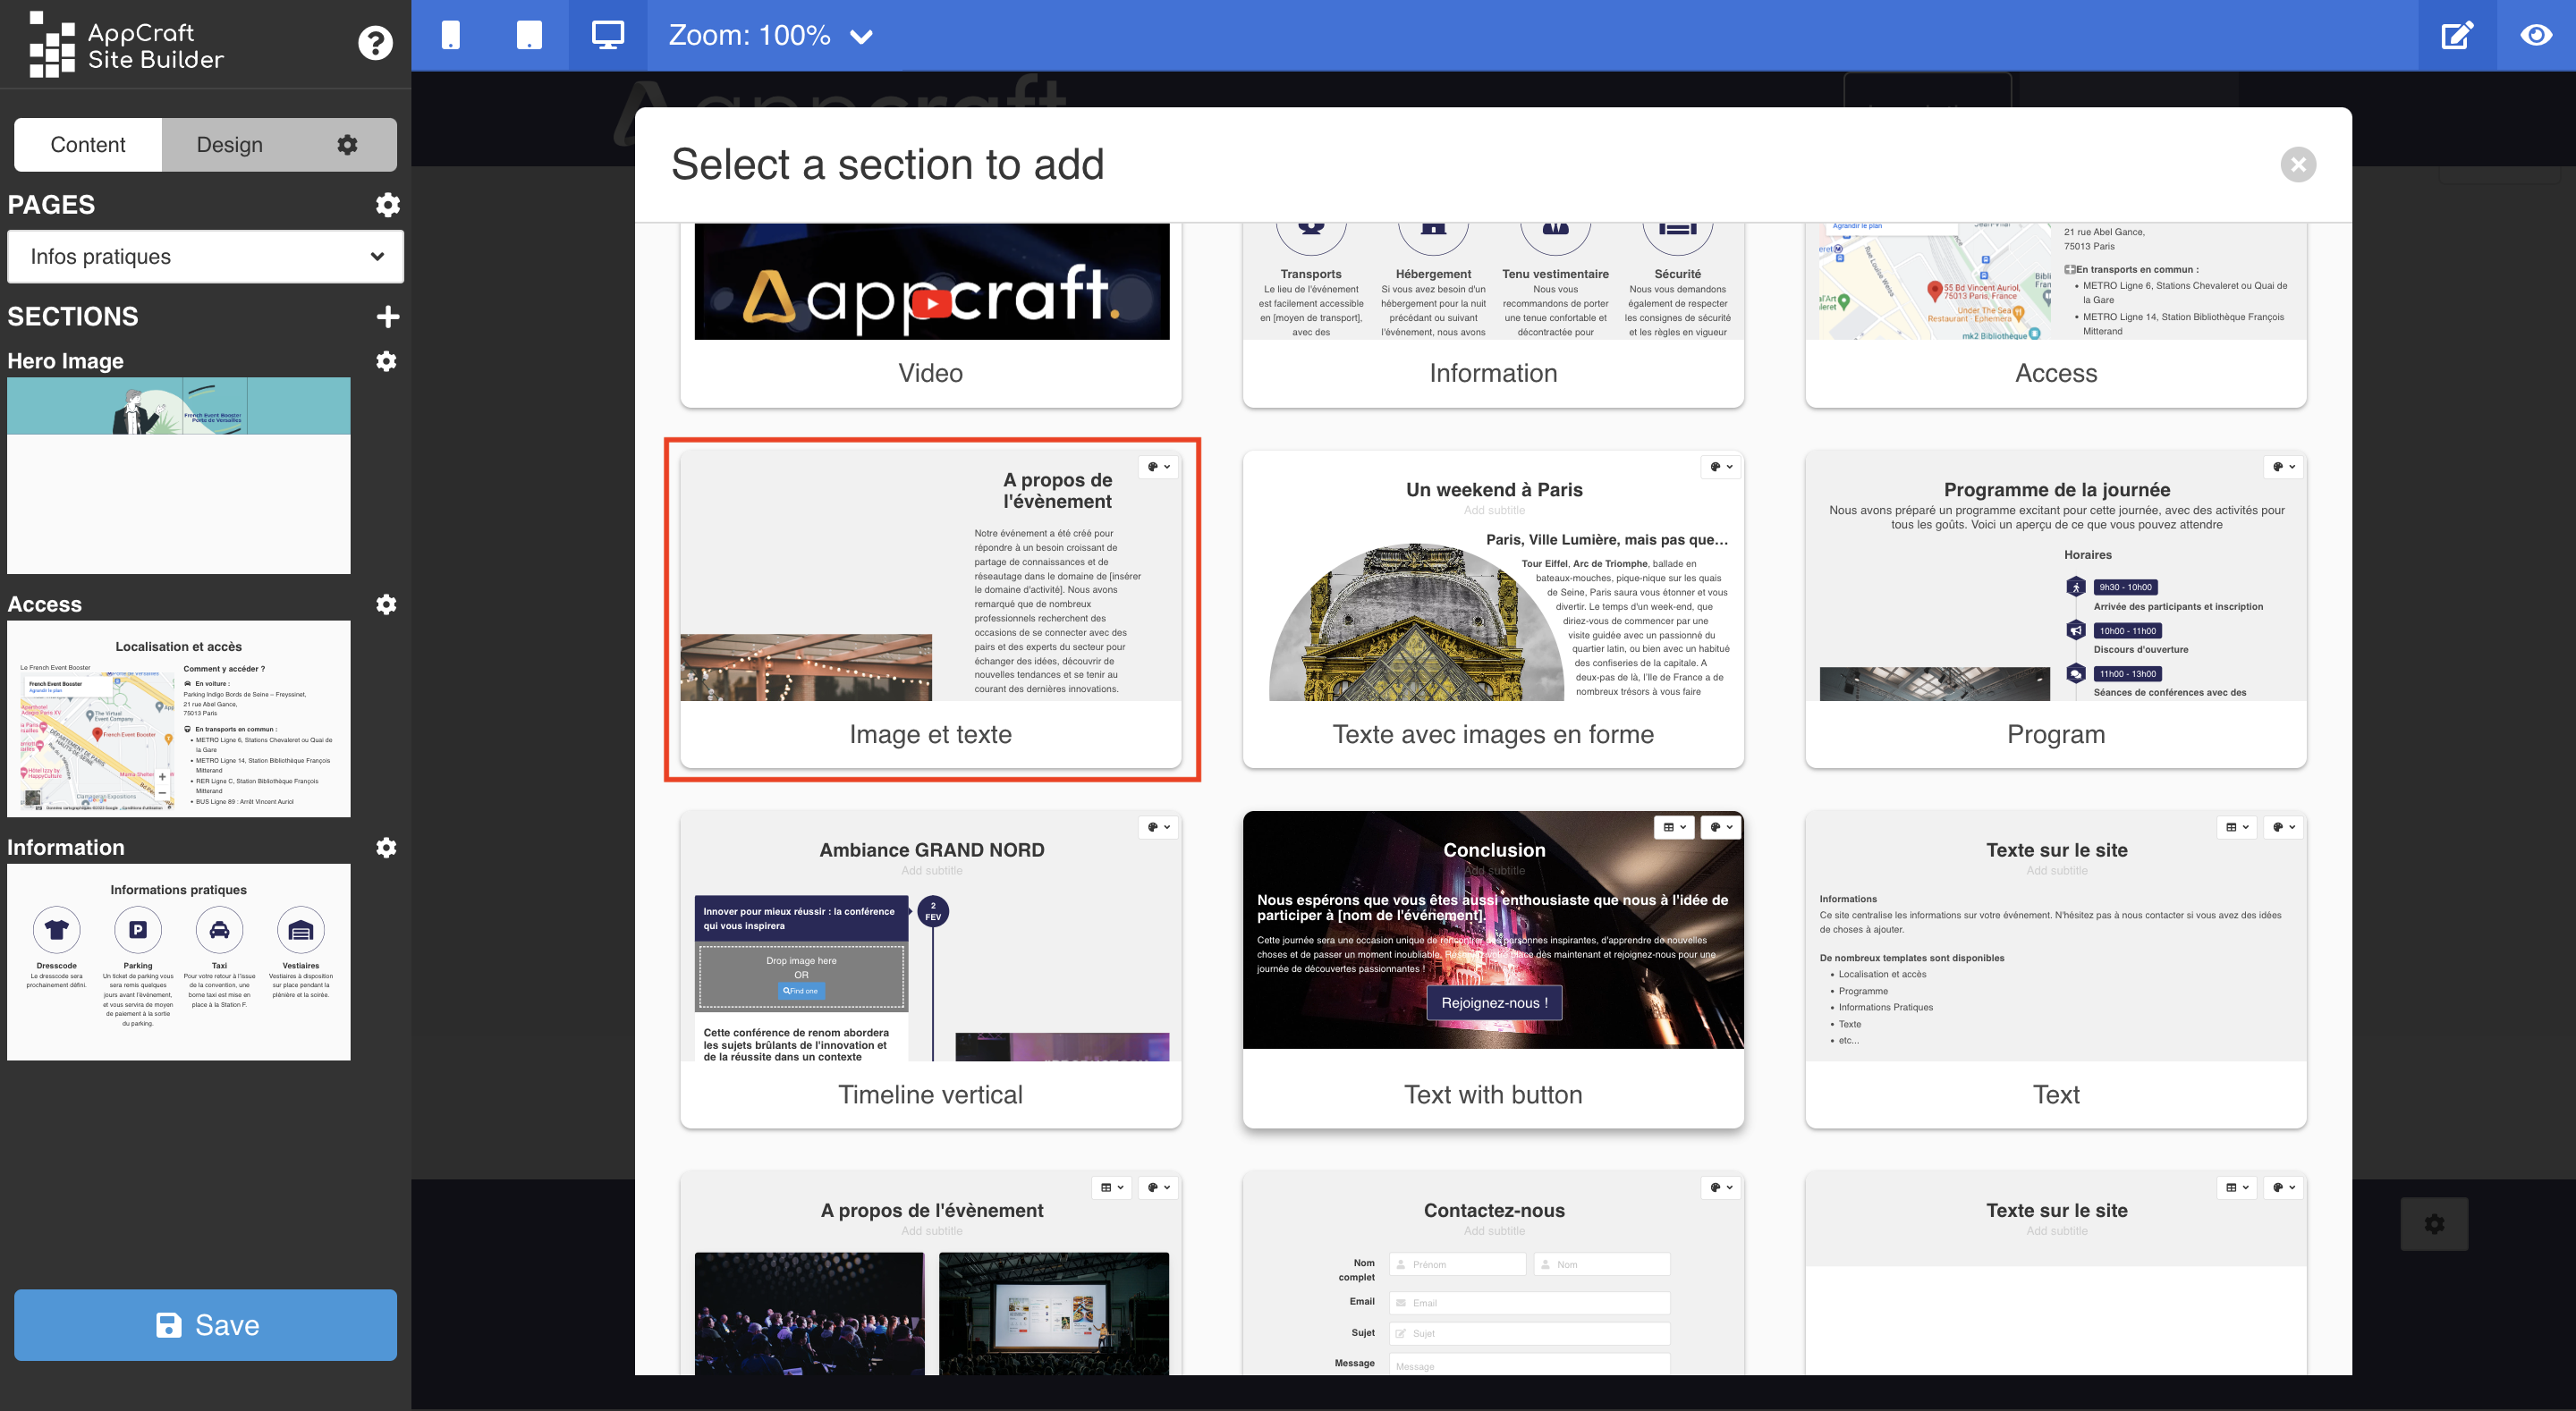Select desktop monitor preview

607,35
